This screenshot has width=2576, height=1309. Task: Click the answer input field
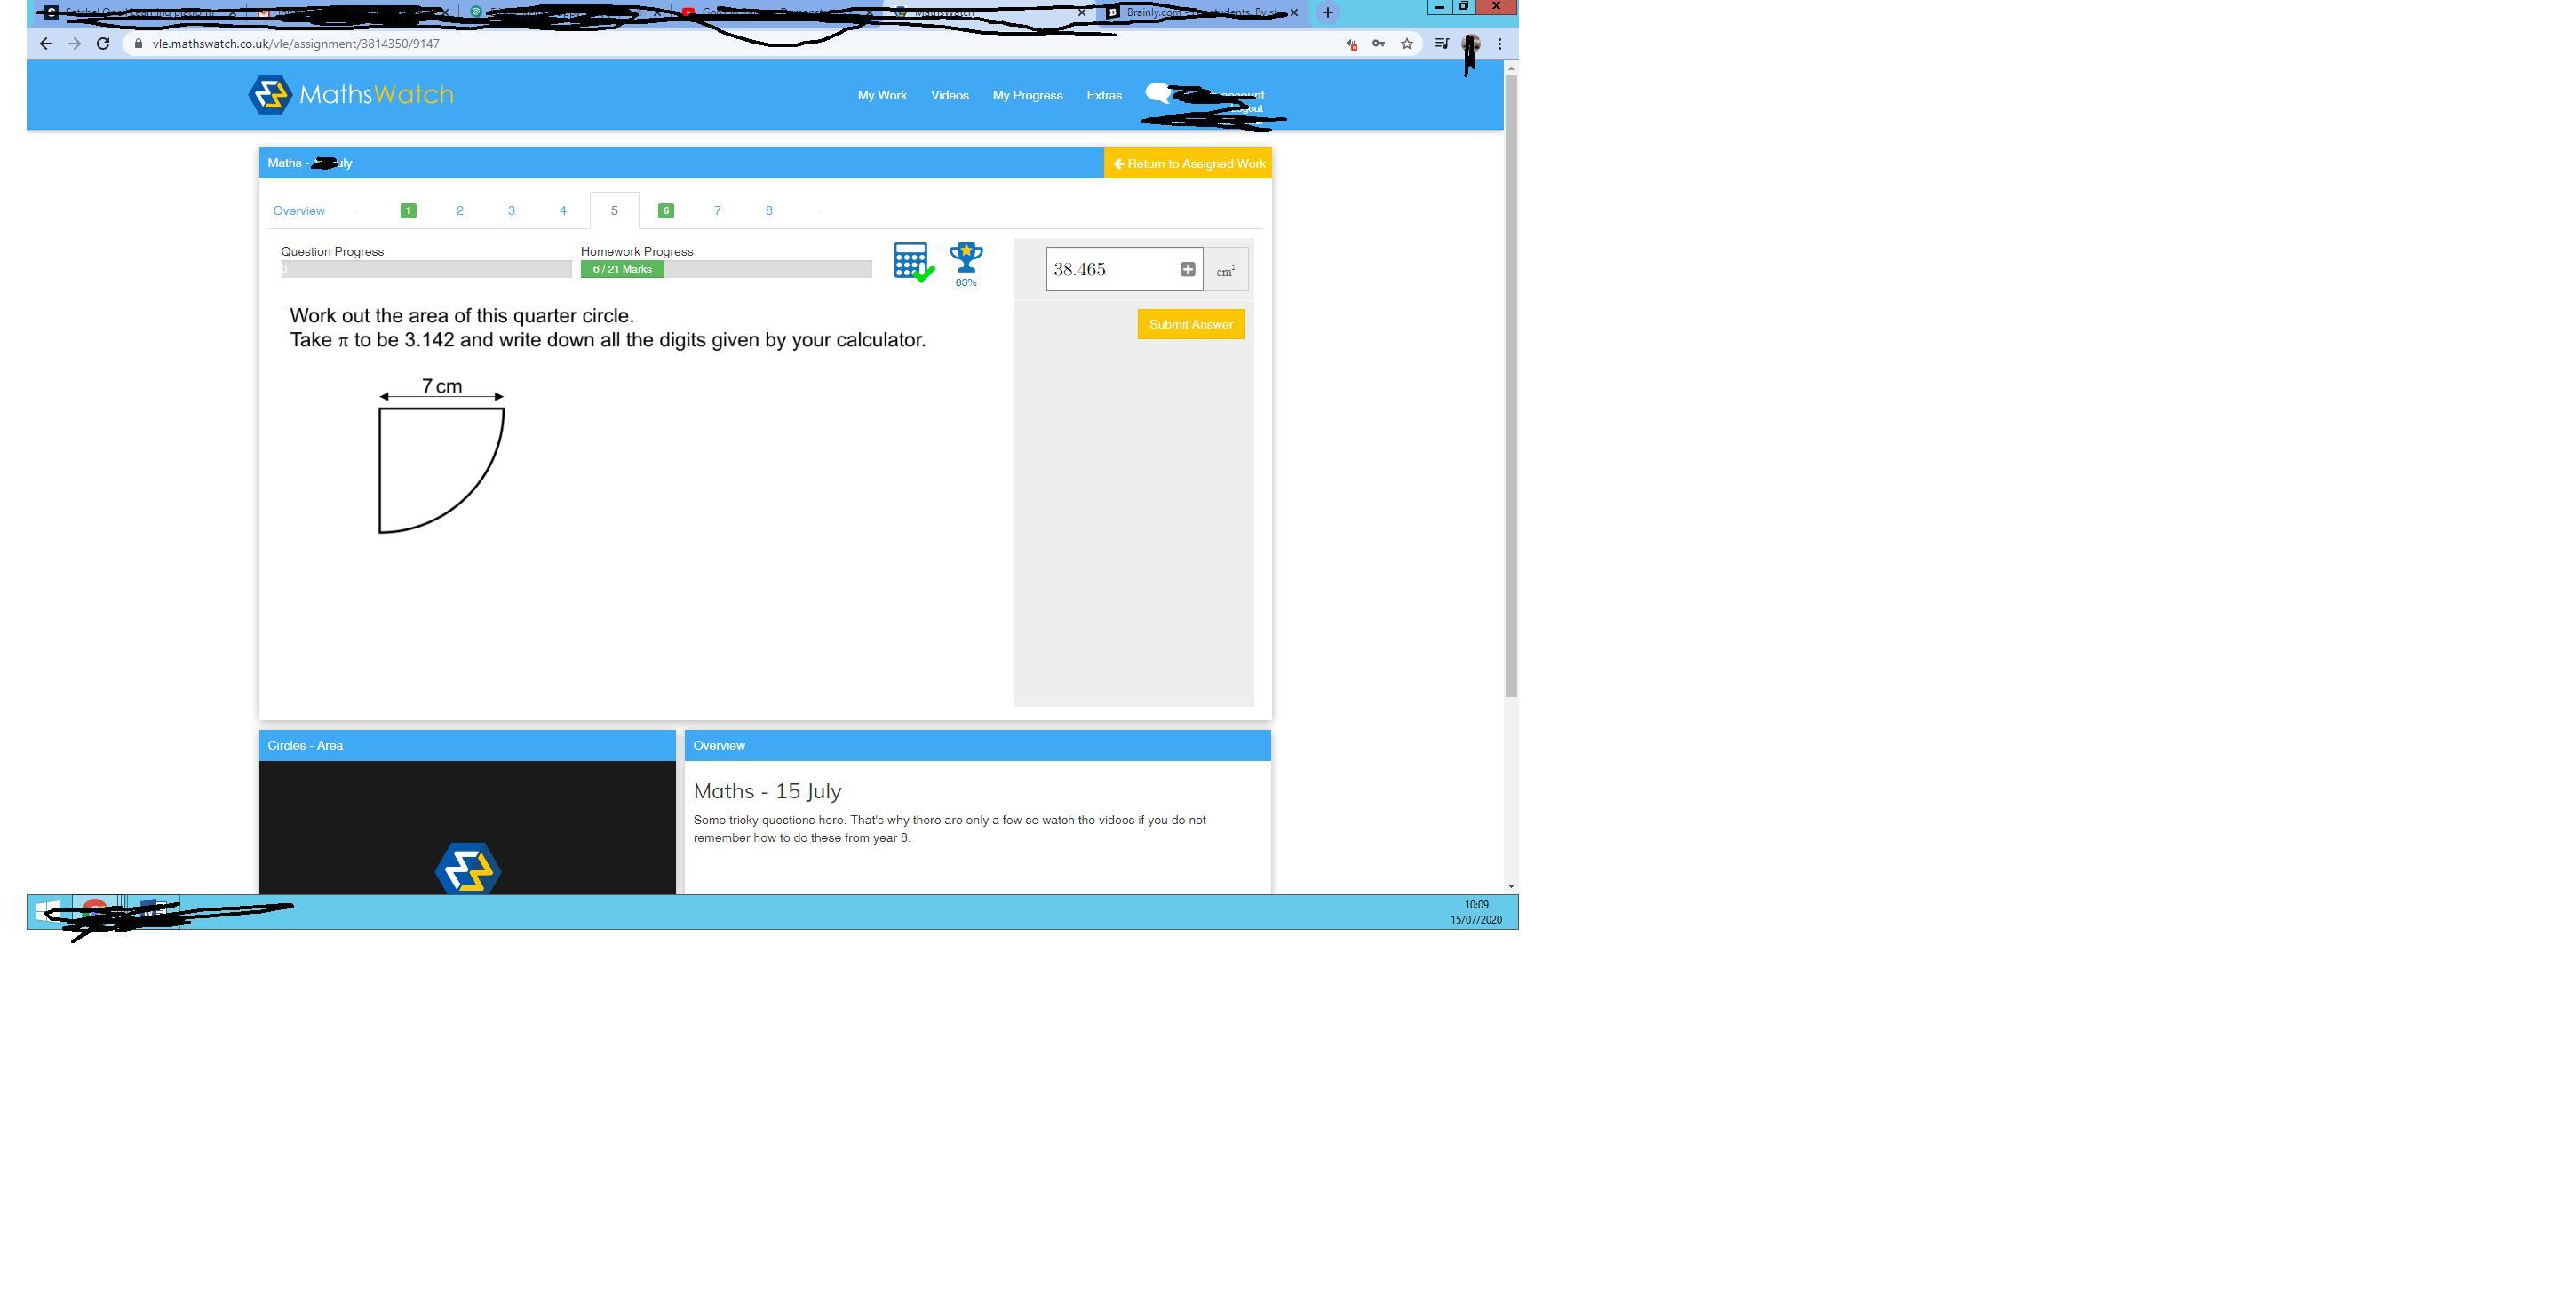pos(1110,269)
